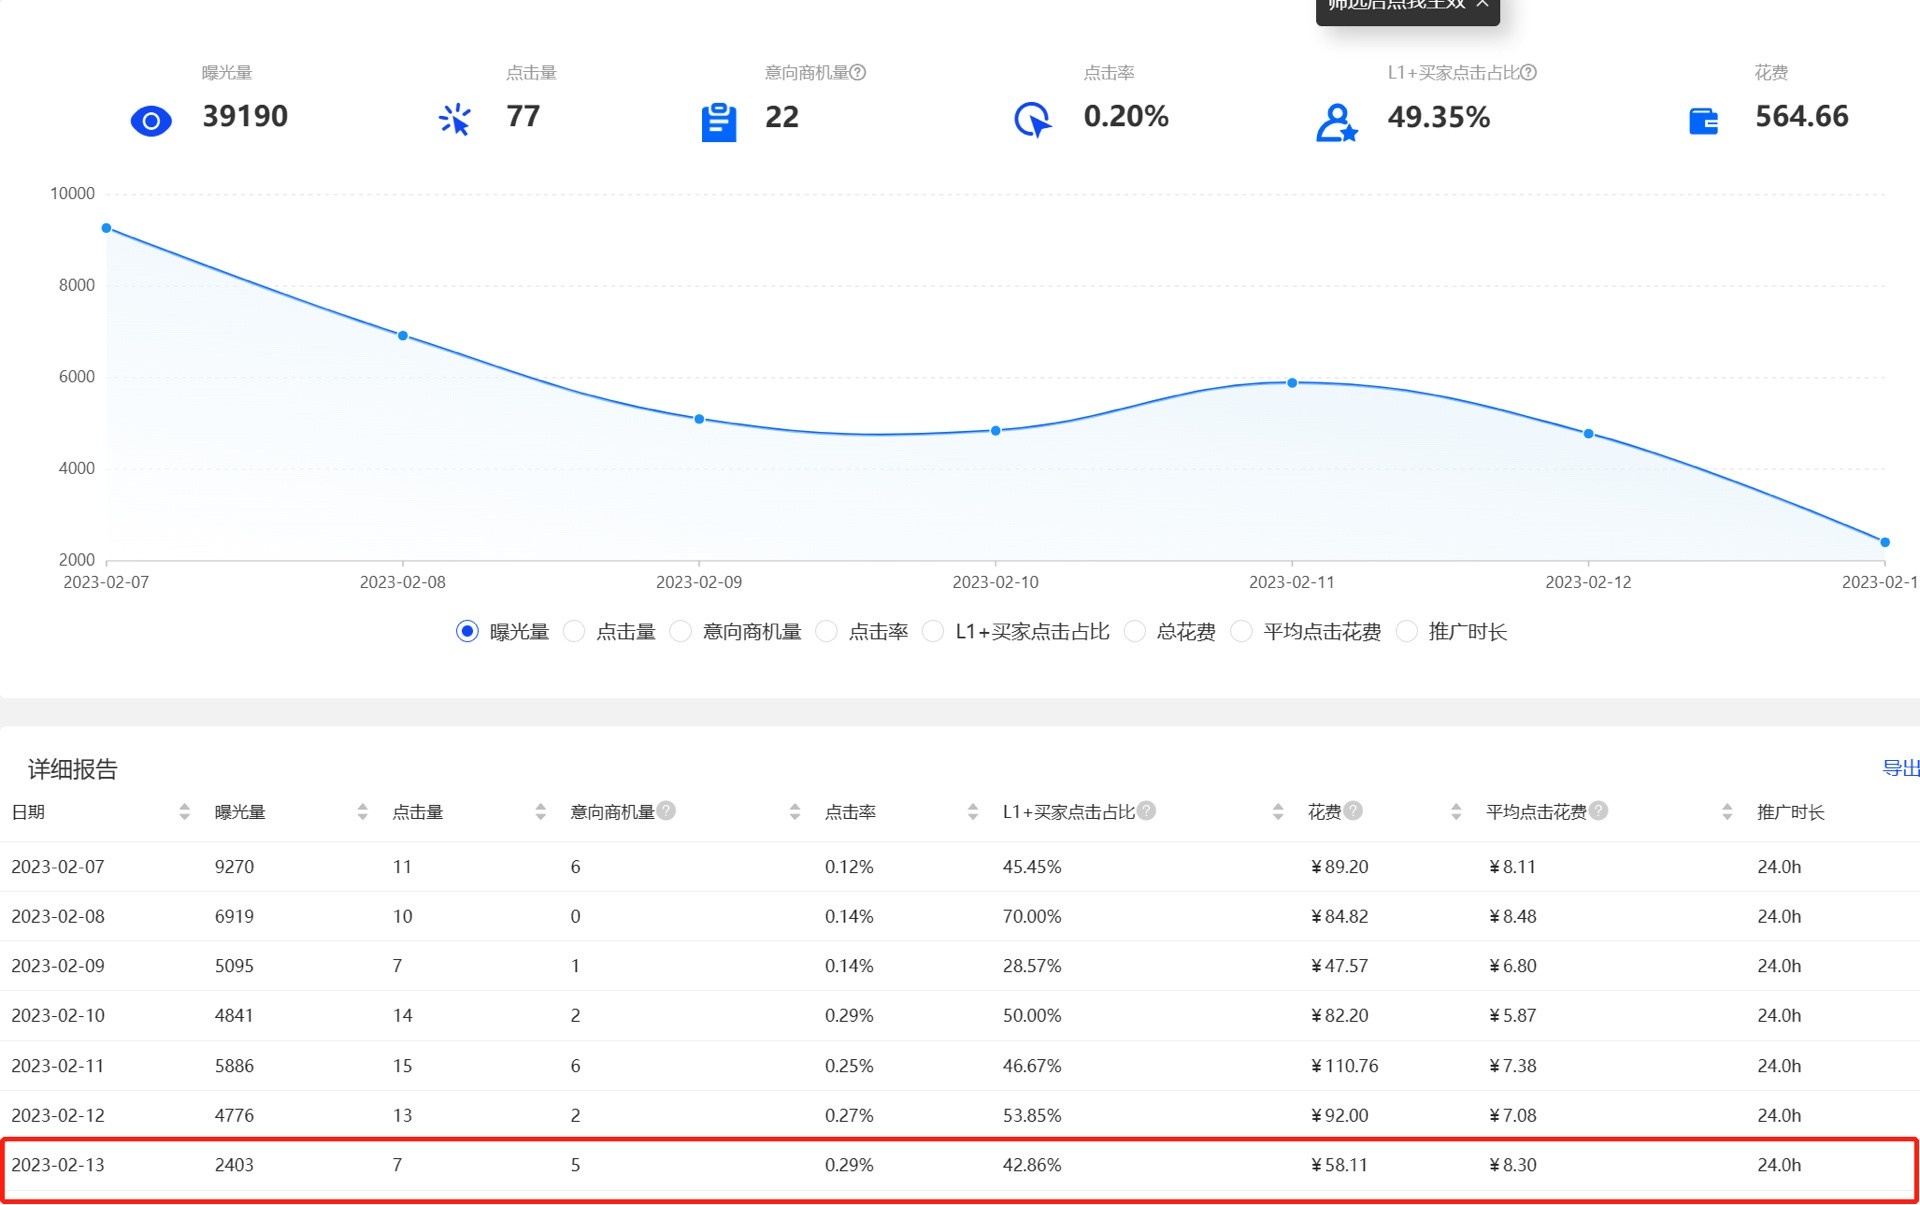Select the 意向商机量 chart radio
Viewport: 1920px width, 1205px height.
pos(680,631)
